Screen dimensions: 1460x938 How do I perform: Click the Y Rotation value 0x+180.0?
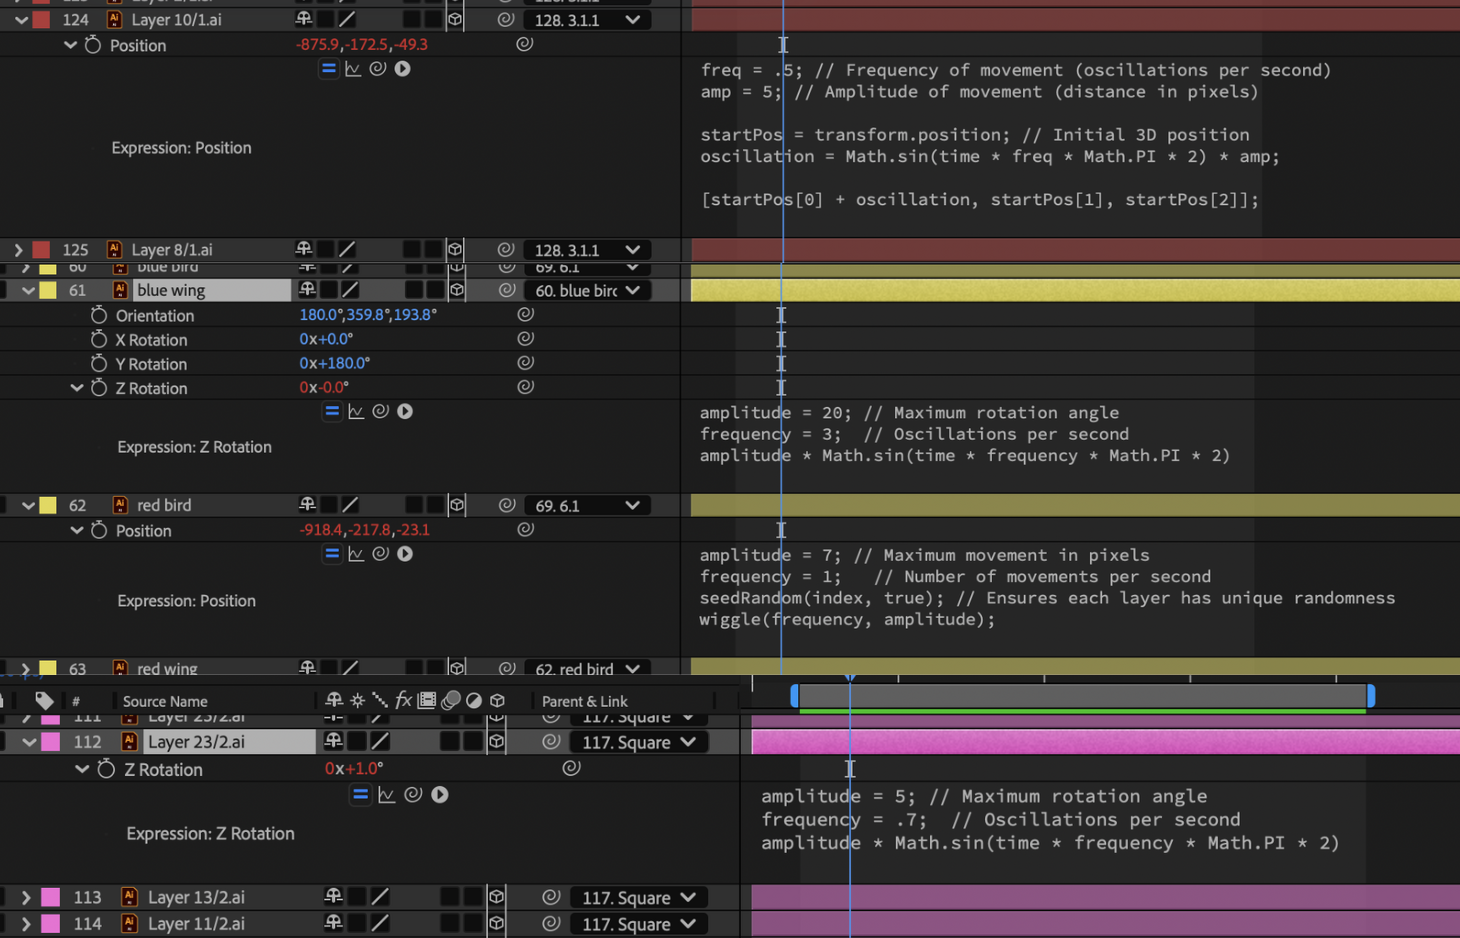point(334,363)
